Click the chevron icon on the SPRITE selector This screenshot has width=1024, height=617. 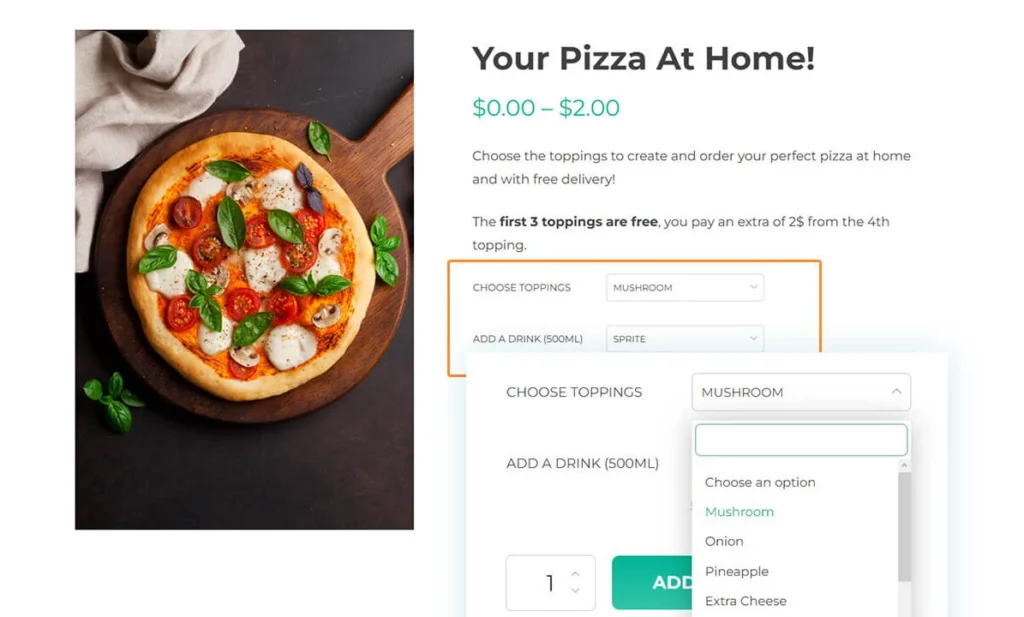[752, 338]
